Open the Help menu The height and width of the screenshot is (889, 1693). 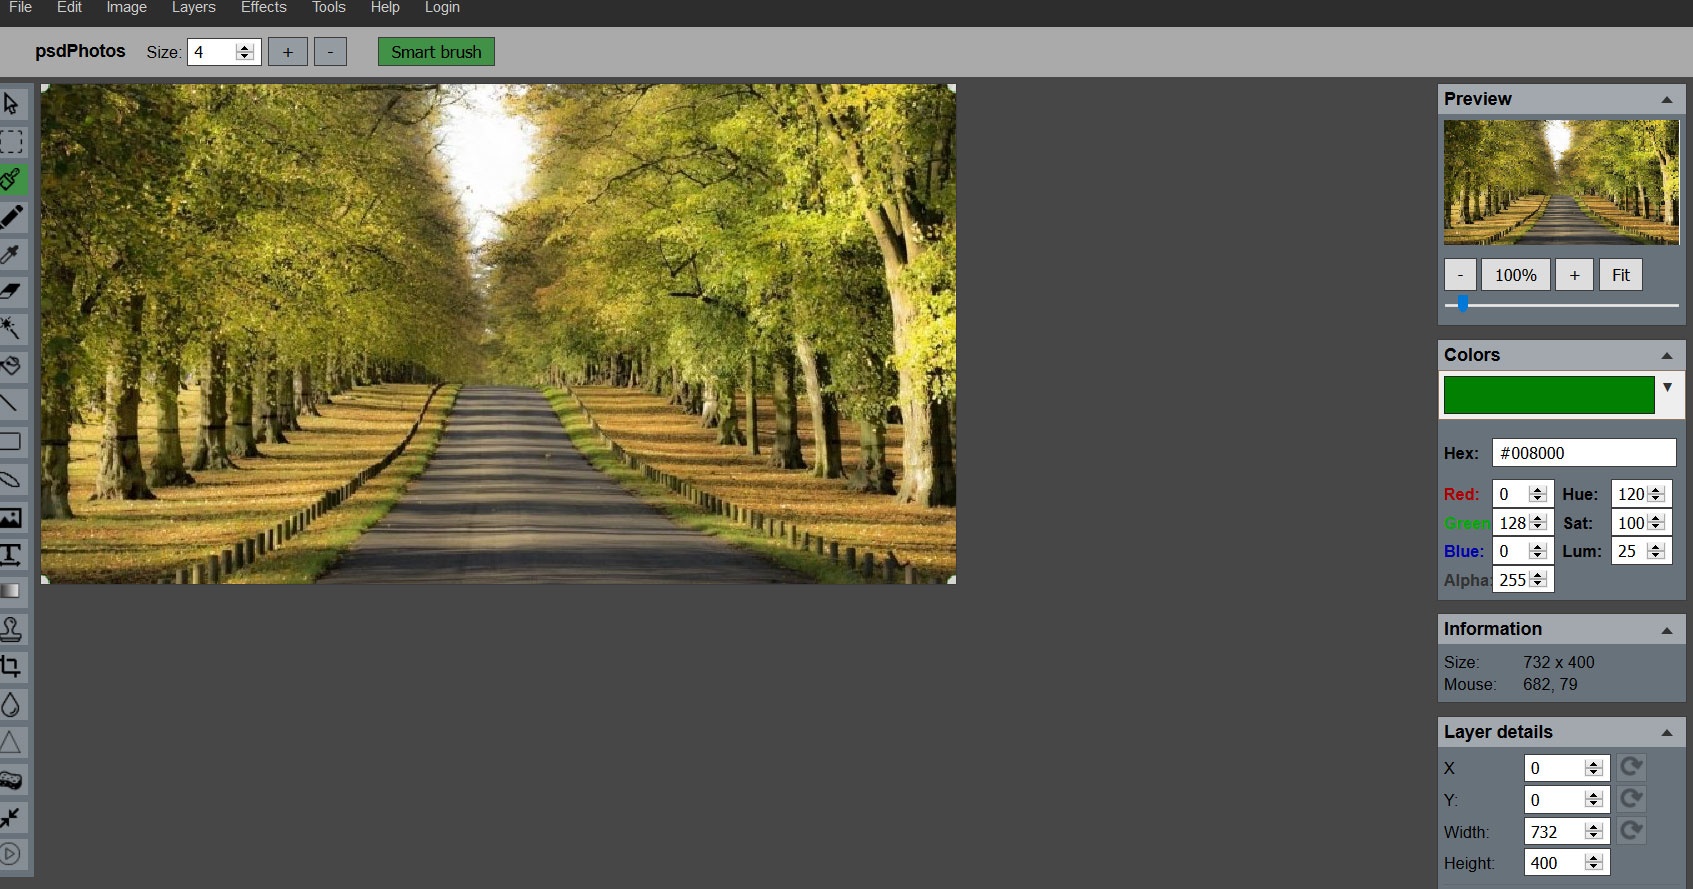point(385,8)
